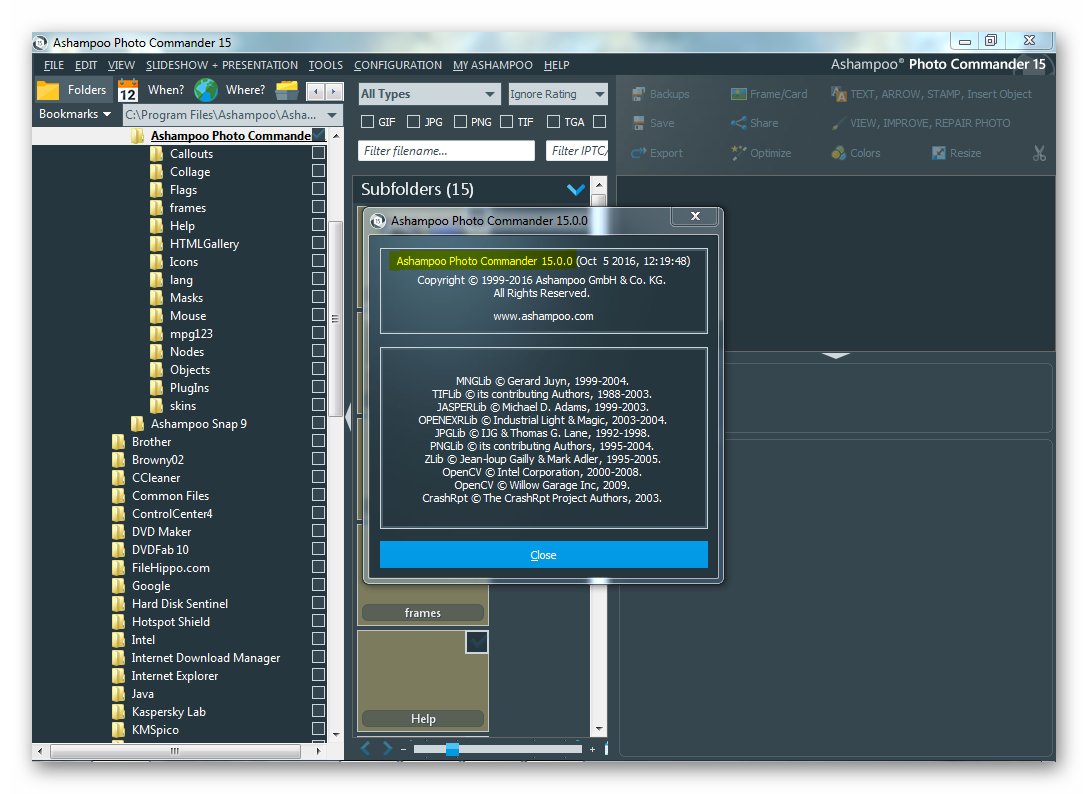Click the Share icon
Viewport: 1088px width, 794px height.
coord(738,123)
